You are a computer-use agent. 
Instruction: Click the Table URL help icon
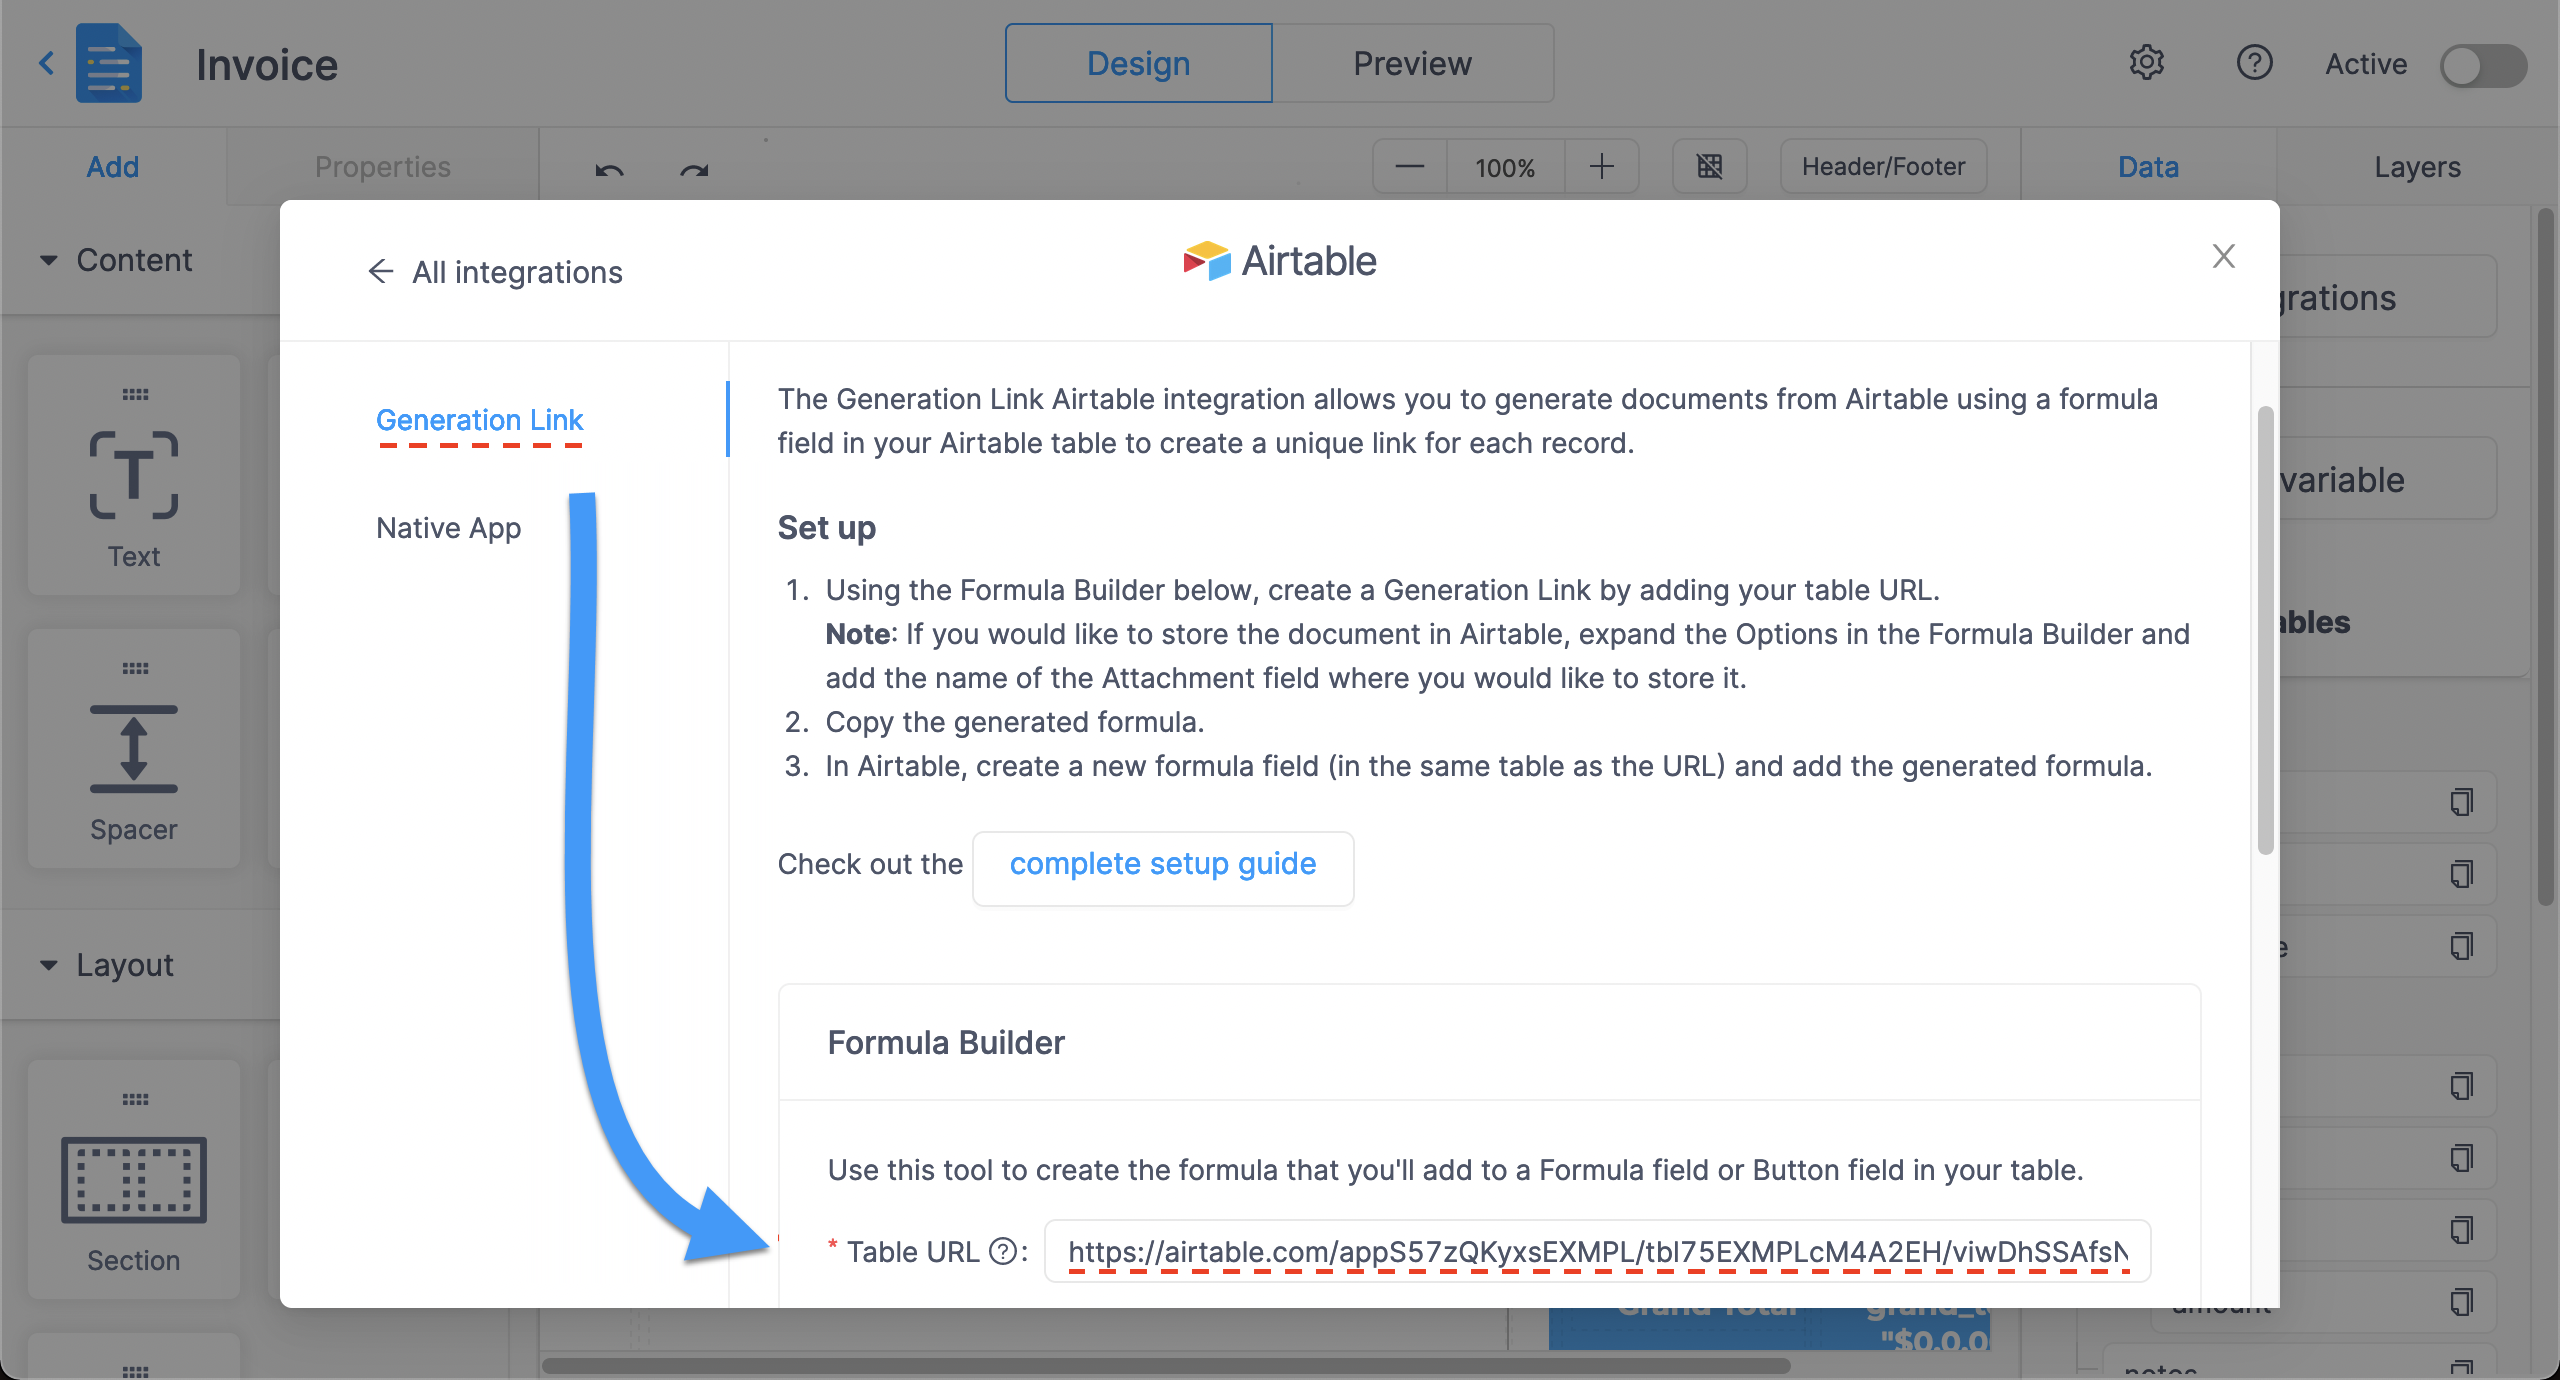click(1002, 1251)
